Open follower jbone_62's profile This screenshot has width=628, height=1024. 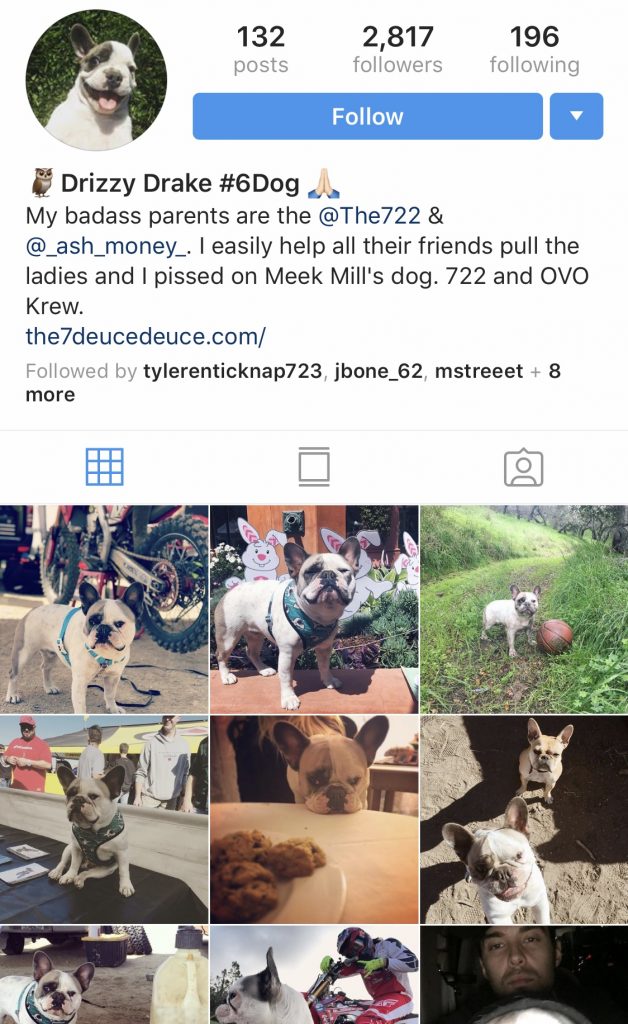click(x=379, y=371)
